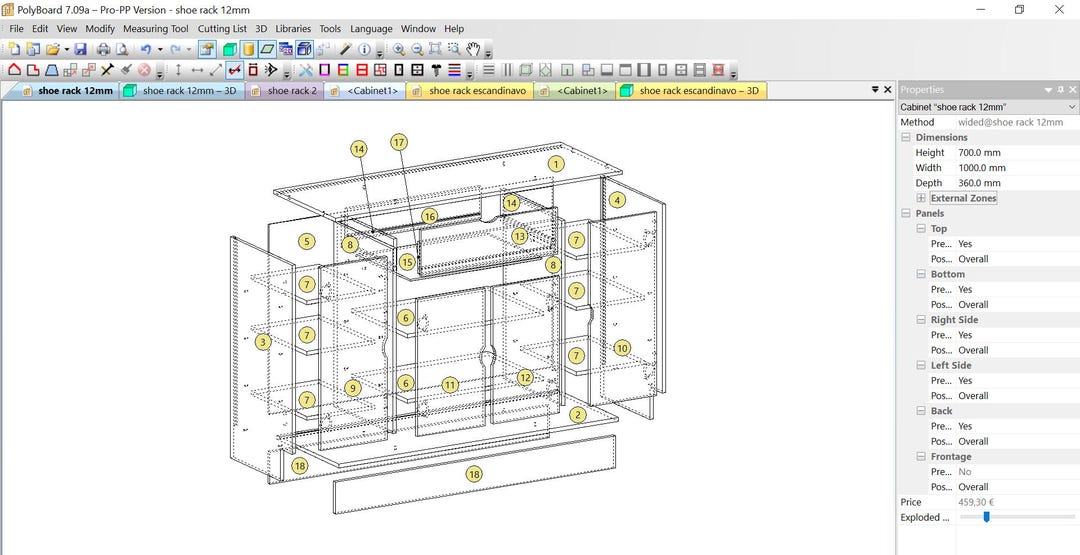Screen dimensions: 1080x555
Task: Open Print Preview
Action: pyautogui.click(x=122, y=49)
